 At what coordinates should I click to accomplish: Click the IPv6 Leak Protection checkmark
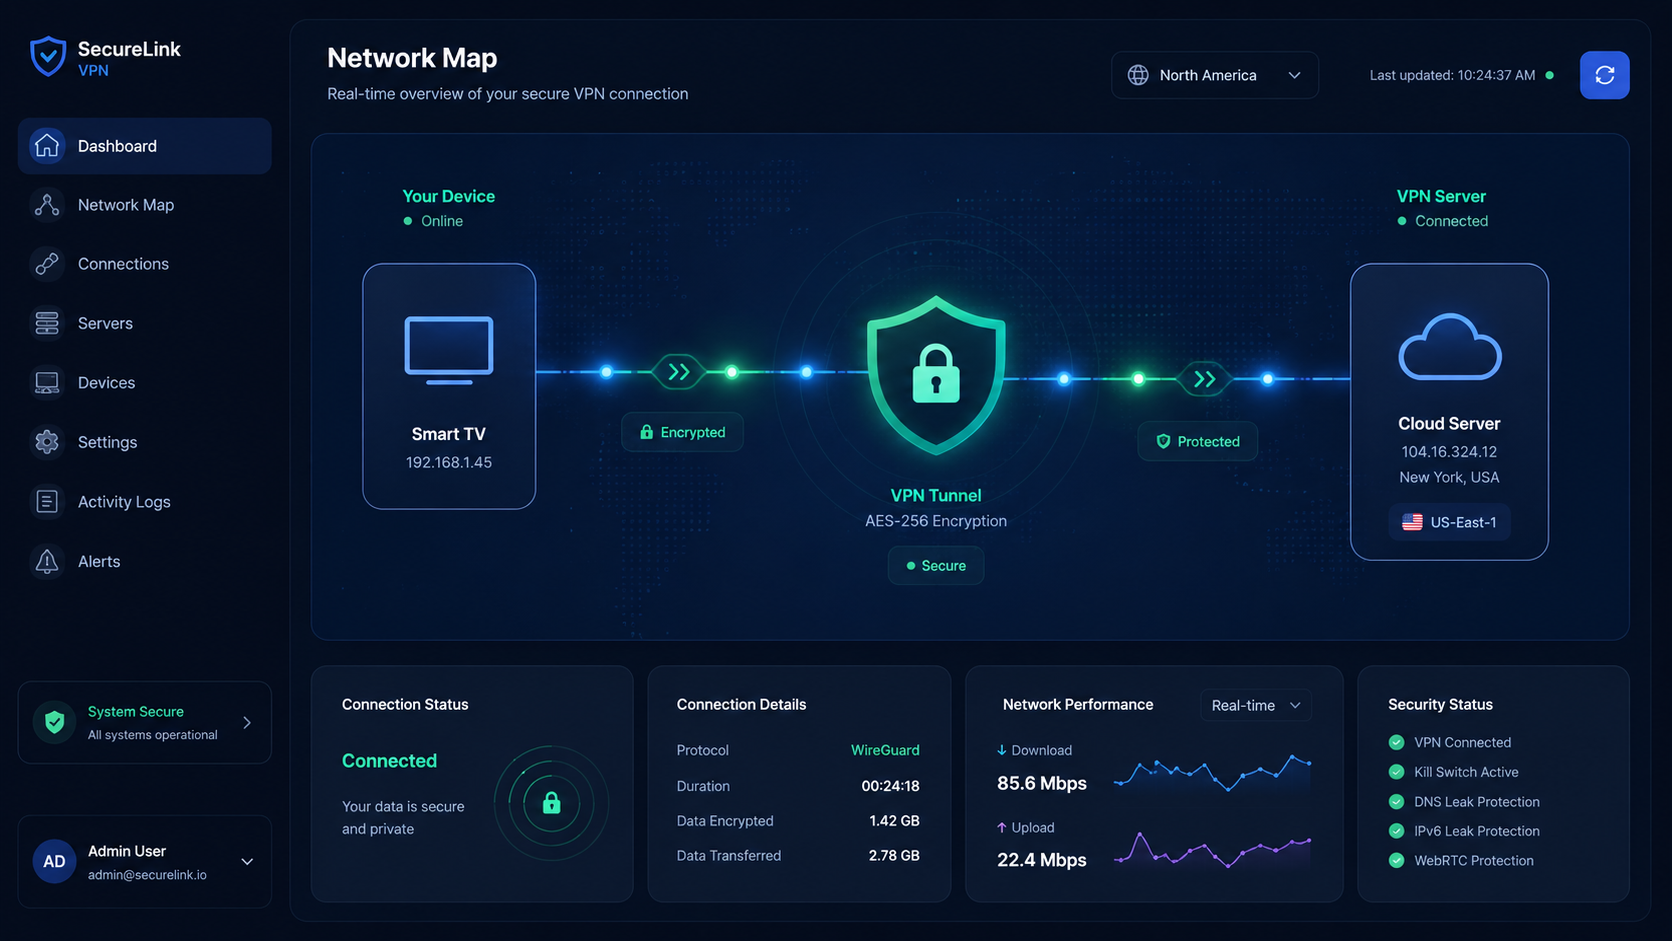pos(1397,831)
